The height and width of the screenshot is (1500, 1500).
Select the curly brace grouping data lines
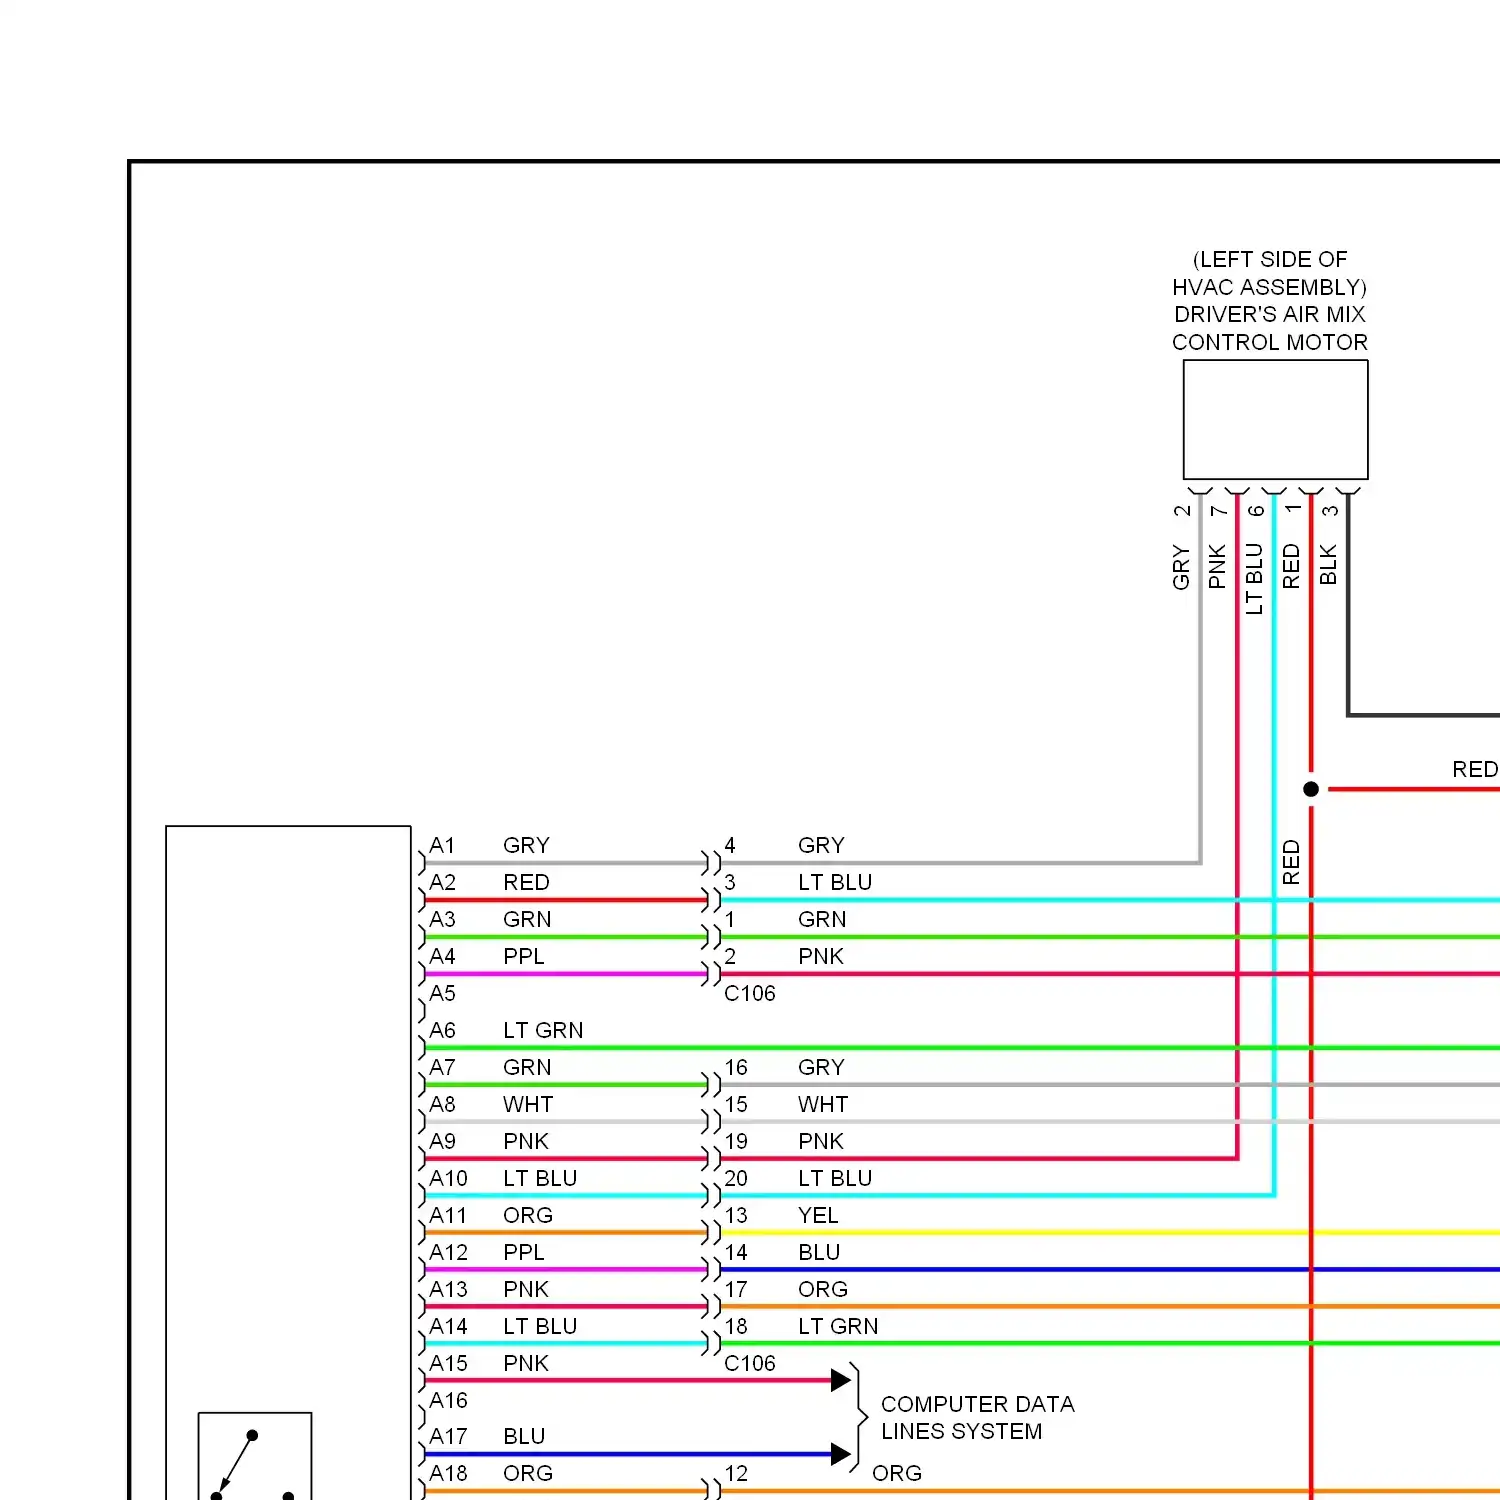pos(858,1418)
